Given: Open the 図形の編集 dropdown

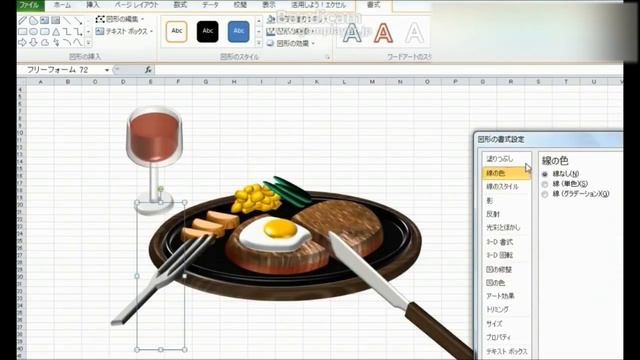Looking at the screenshot, I should pyautogui.click(x=142, y=19).
